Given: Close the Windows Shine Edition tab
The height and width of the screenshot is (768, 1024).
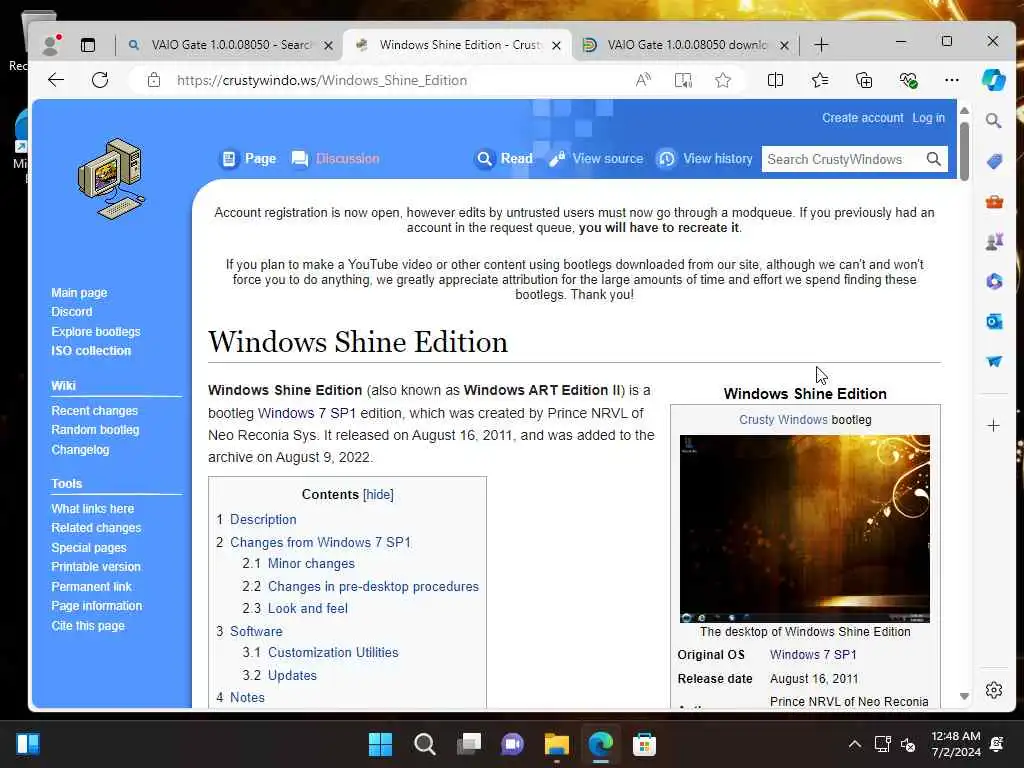Looking at the screenshot, I should tap(556, 45).
